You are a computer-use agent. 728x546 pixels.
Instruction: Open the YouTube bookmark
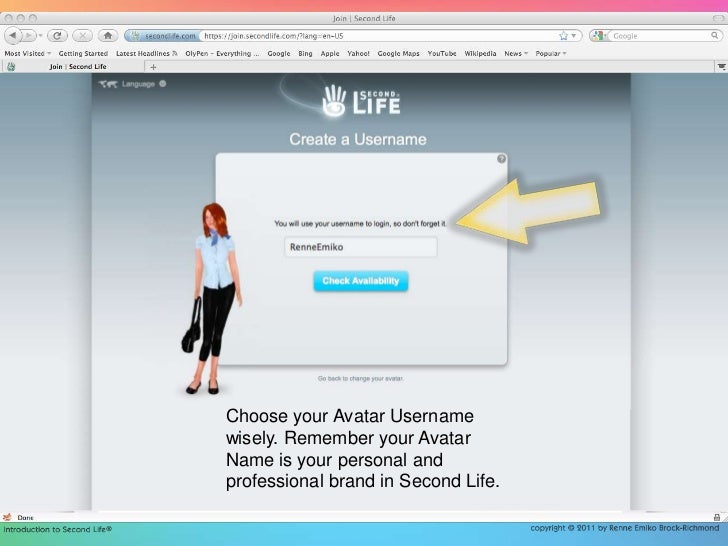click(x=442, y=53)
